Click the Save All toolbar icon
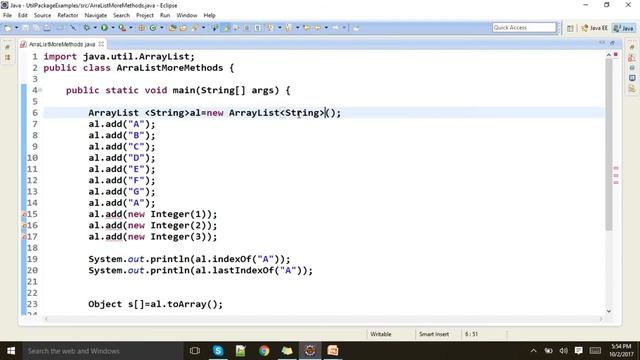 tap(36, 28)
